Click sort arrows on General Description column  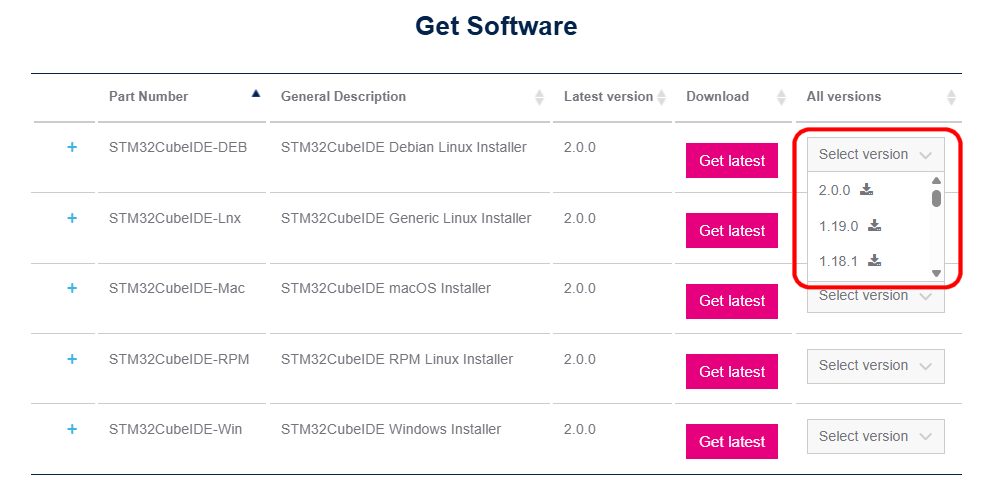[540, 97]
